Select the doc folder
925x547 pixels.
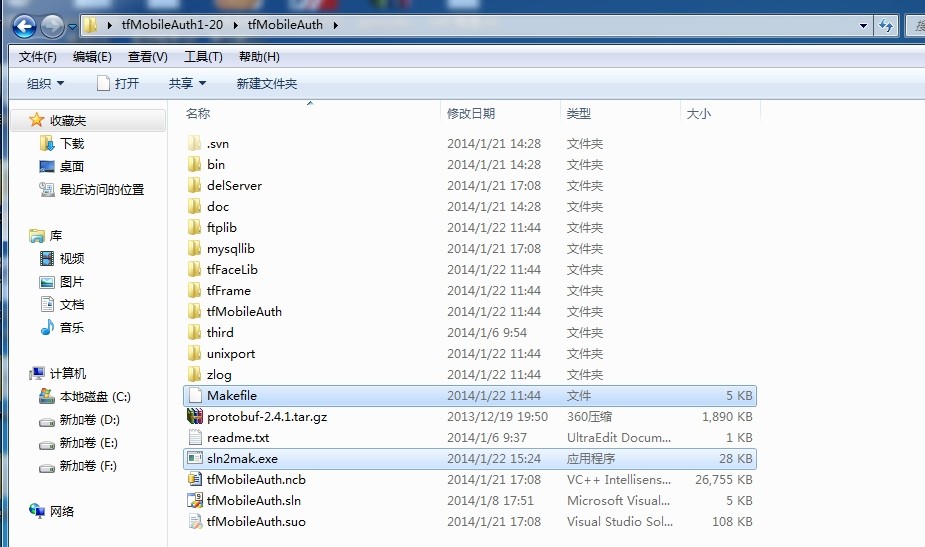tap(208, 207)
